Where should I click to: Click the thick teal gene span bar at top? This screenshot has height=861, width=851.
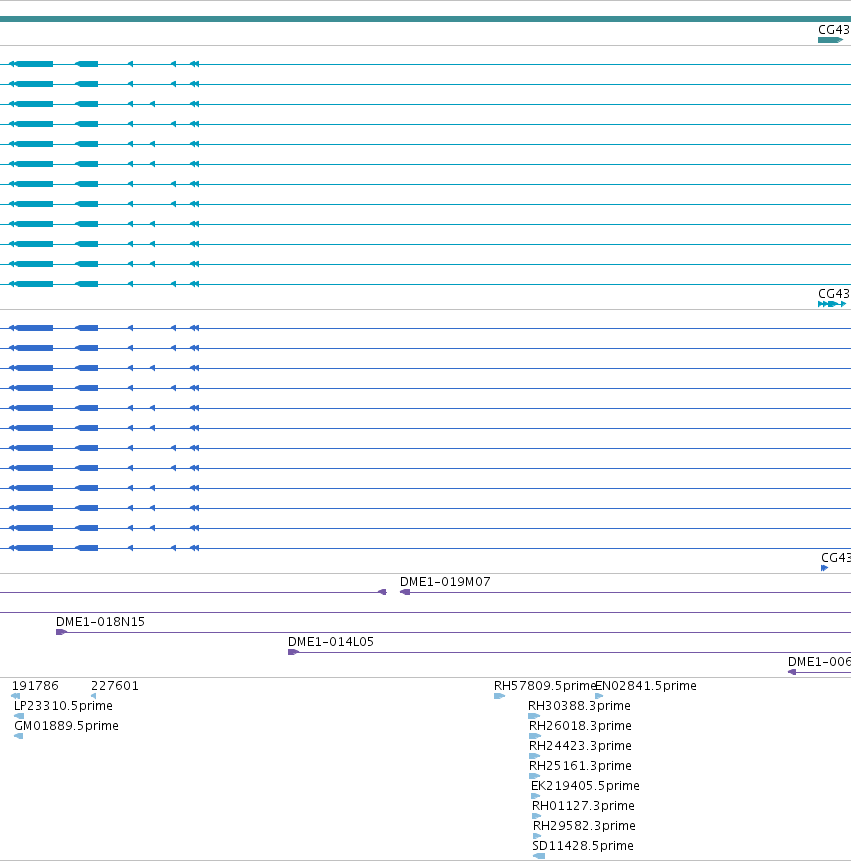click(x=426, y=19)
